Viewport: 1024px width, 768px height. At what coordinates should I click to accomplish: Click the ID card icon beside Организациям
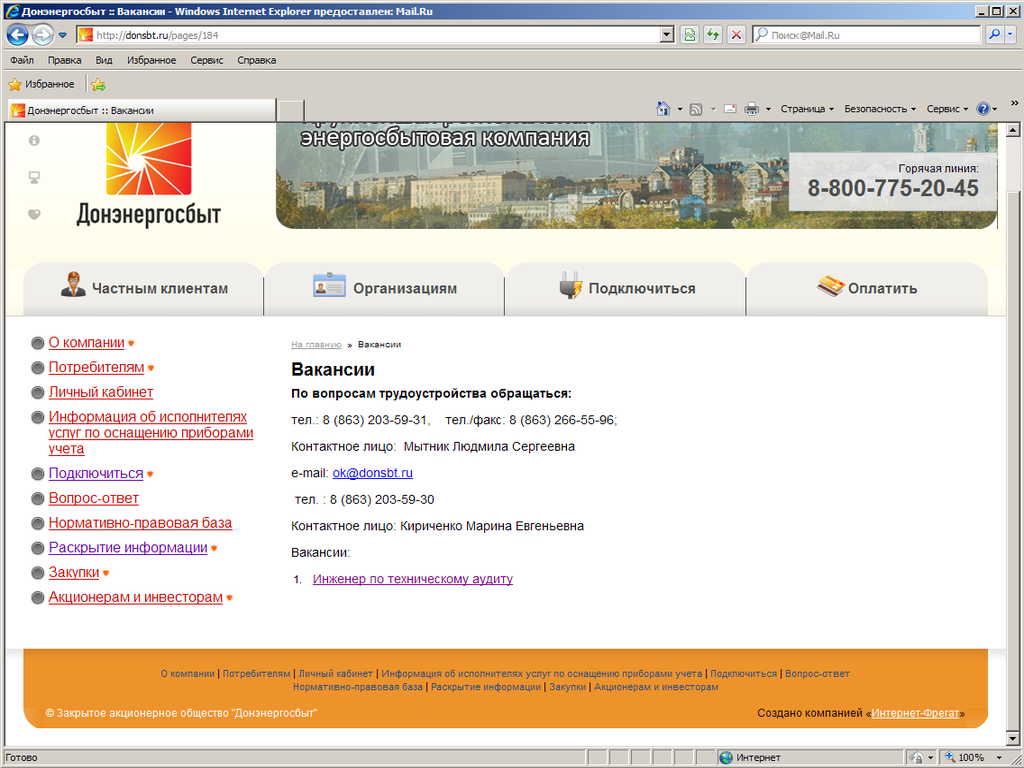(x=329, y=285)
